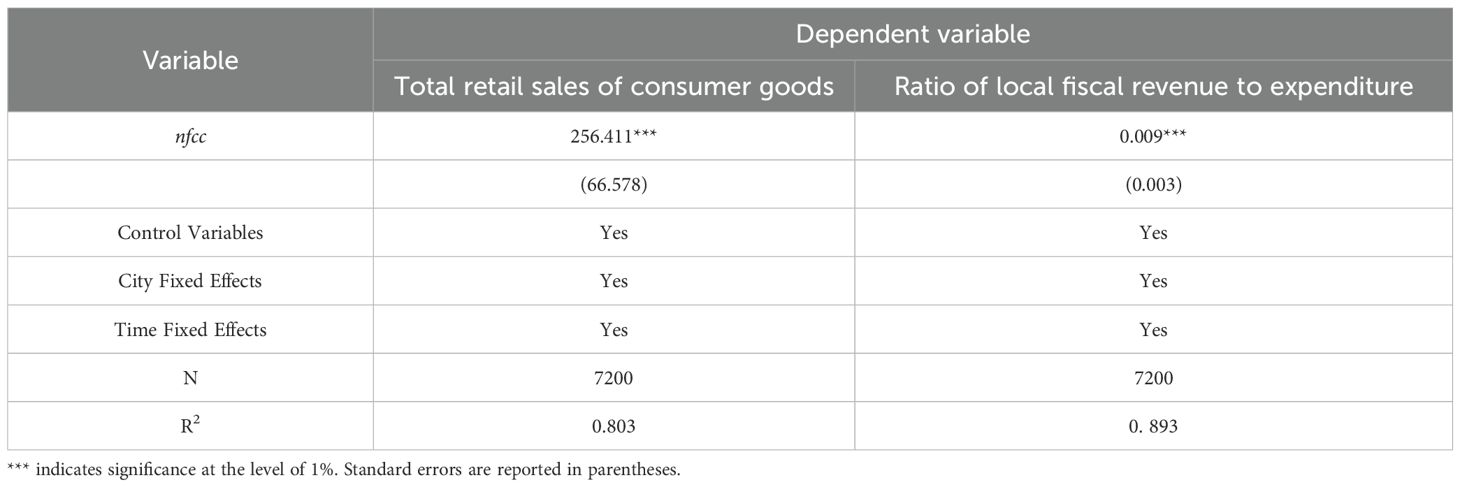Select the standard error (66.578)

(614, 184)
